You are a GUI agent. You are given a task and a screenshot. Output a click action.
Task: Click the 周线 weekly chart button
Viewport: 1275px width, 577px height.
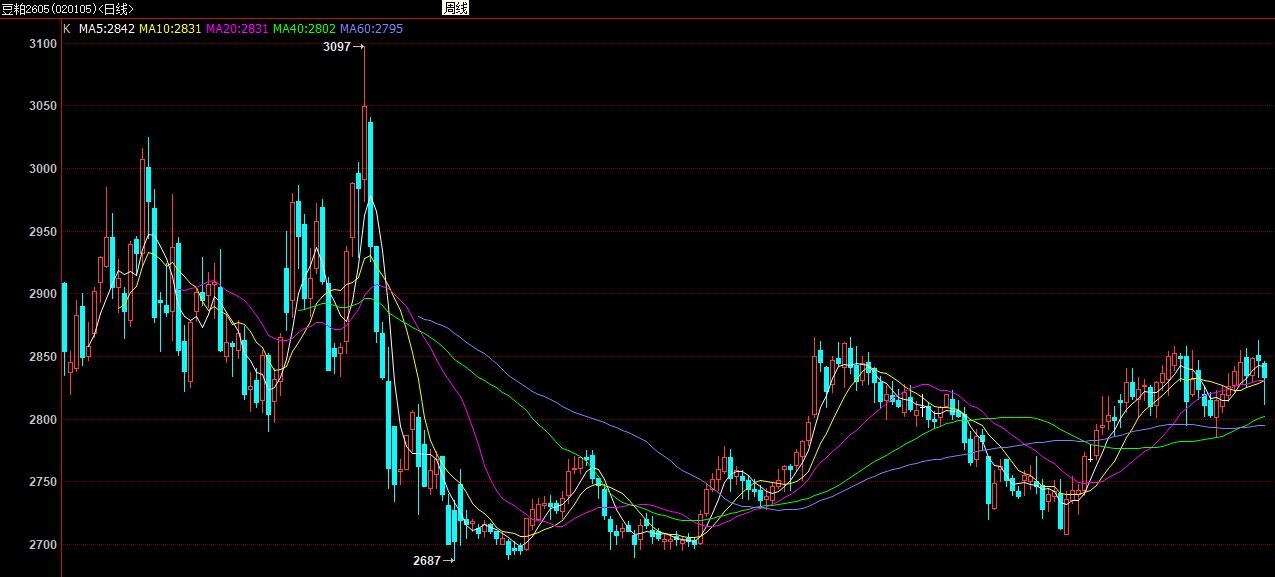click(x=455, y=8)
